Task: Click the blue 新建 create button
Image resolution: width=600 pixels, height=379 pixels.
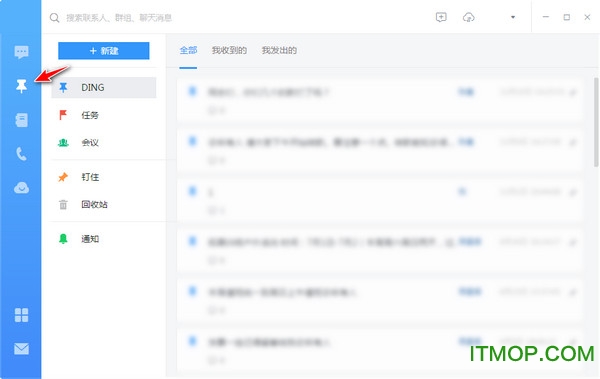Action: pos(104,51)
